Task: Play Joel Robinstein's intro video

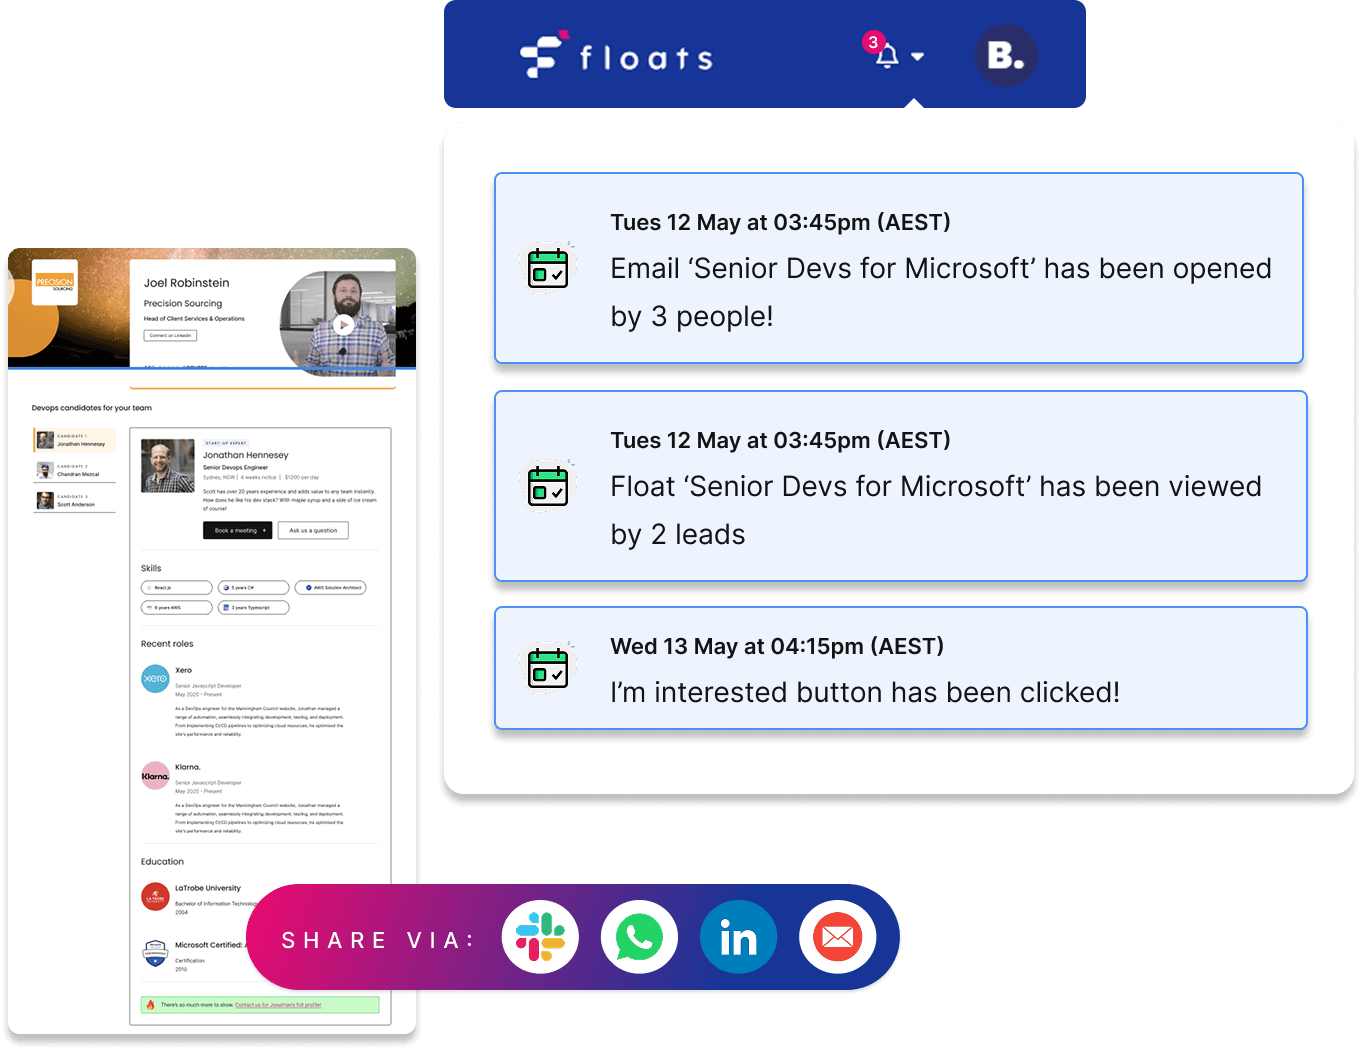Action: click(x=343, y=324)
